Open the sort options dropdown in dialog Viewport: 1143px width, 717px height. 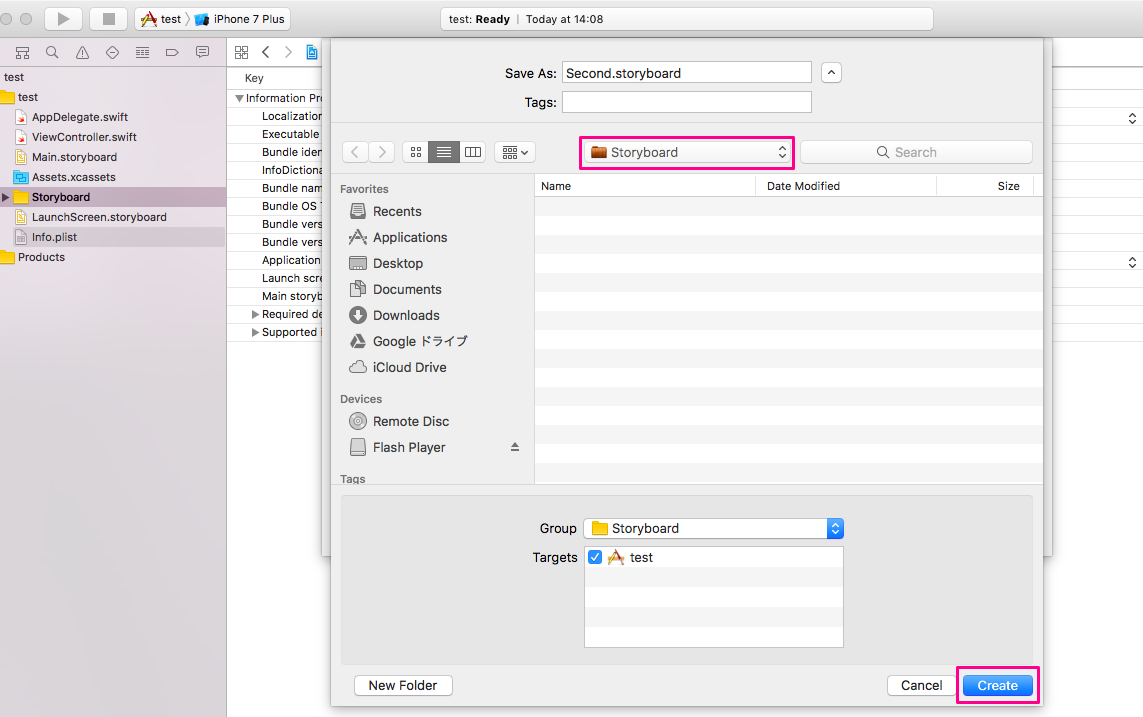point(514,152)
